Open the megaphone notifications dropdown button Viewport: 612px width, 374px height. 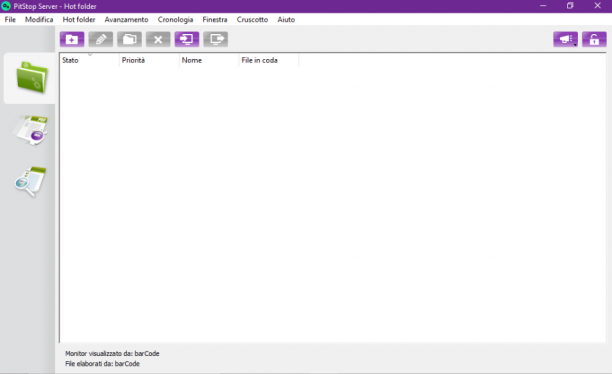pyautogui.click(x=566, y=39)
